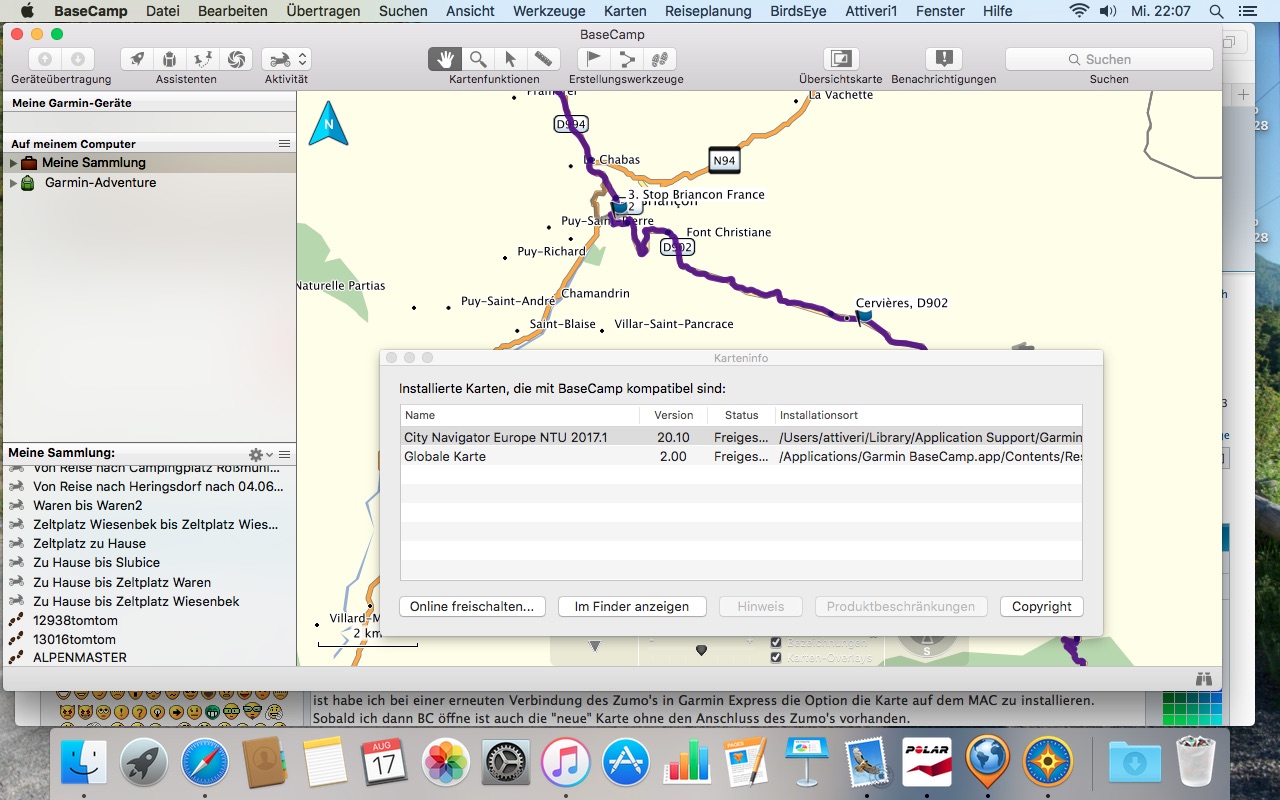Choose the arrow selection tool
The height and width of the screenshot is (800, 1280).
510,59
